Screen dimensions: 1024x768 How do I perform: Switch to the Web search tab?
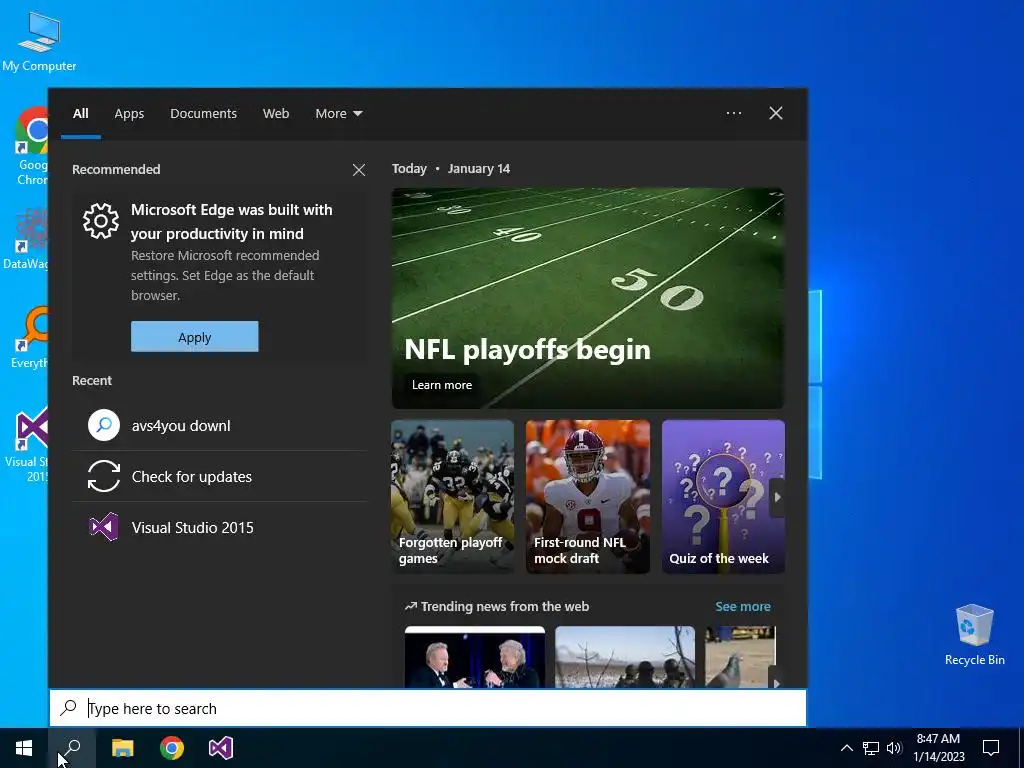click(276, 114)
